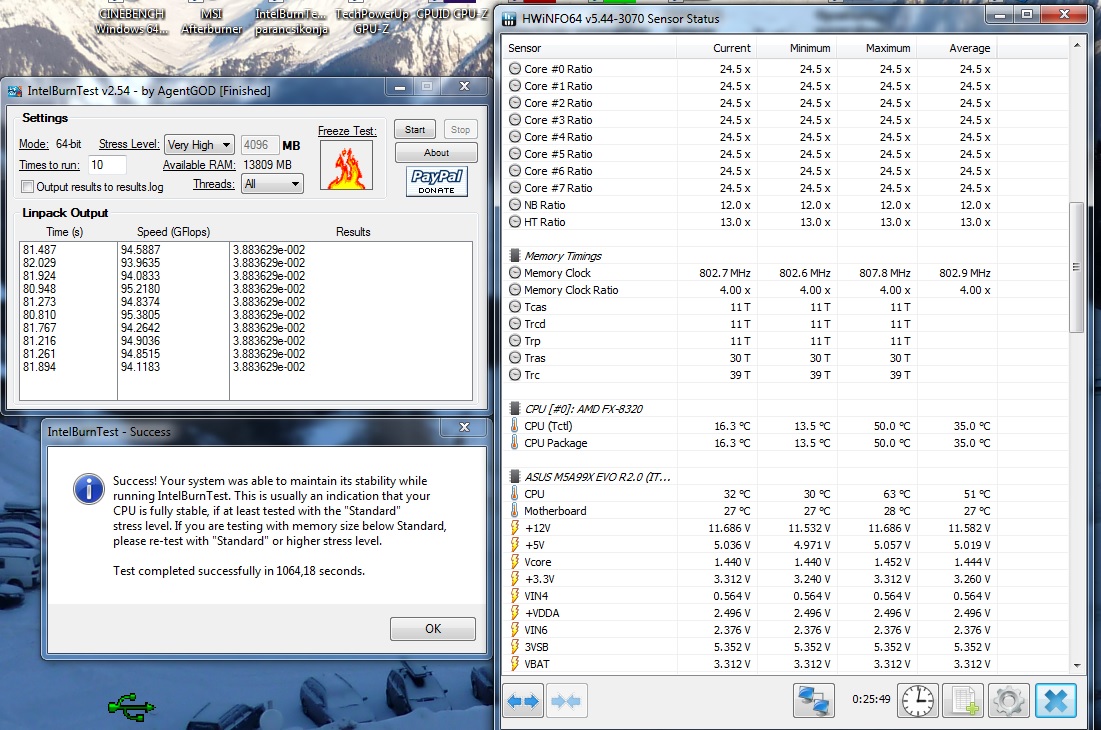This screenshot has height=730, width=1101.
Task: Click the 94.5887 speed entry in Linpack Output
Action: (140, 250)
